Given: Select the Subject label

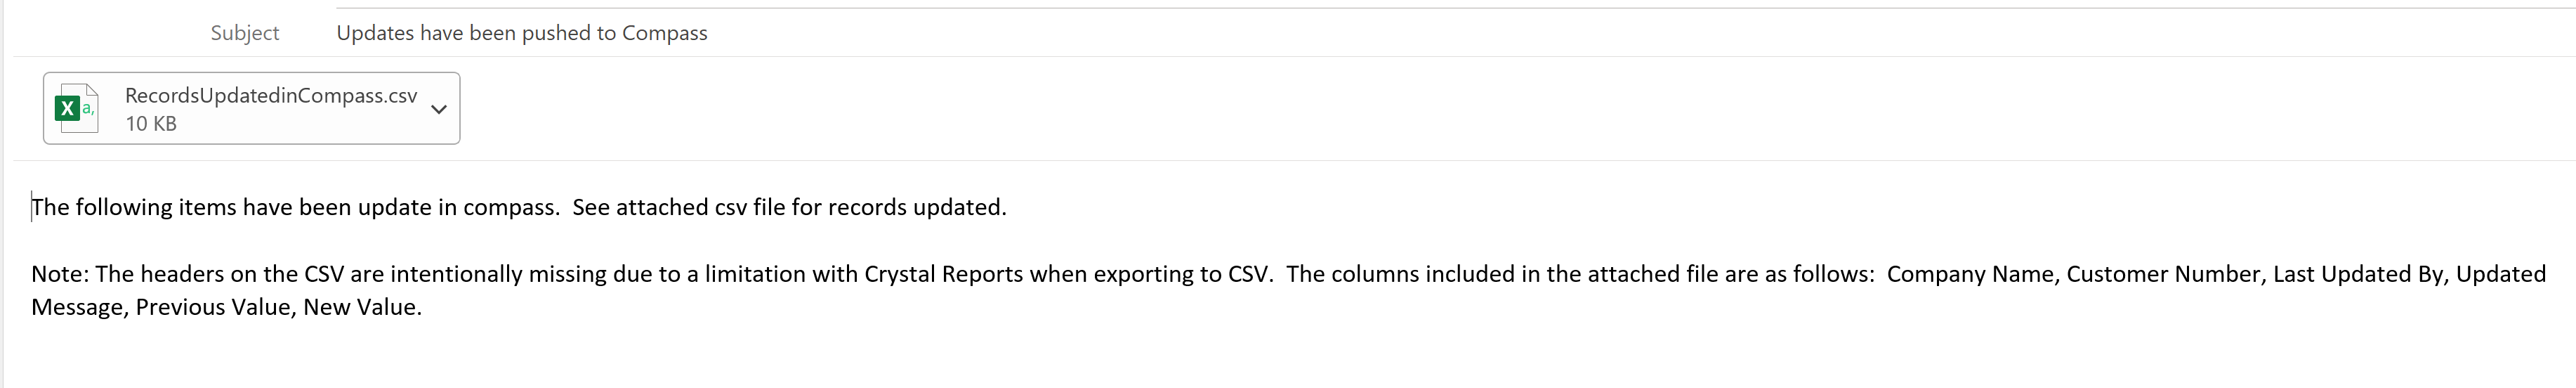Looking at the screenshot, I should pyautogui.click(x=245, y=33).
